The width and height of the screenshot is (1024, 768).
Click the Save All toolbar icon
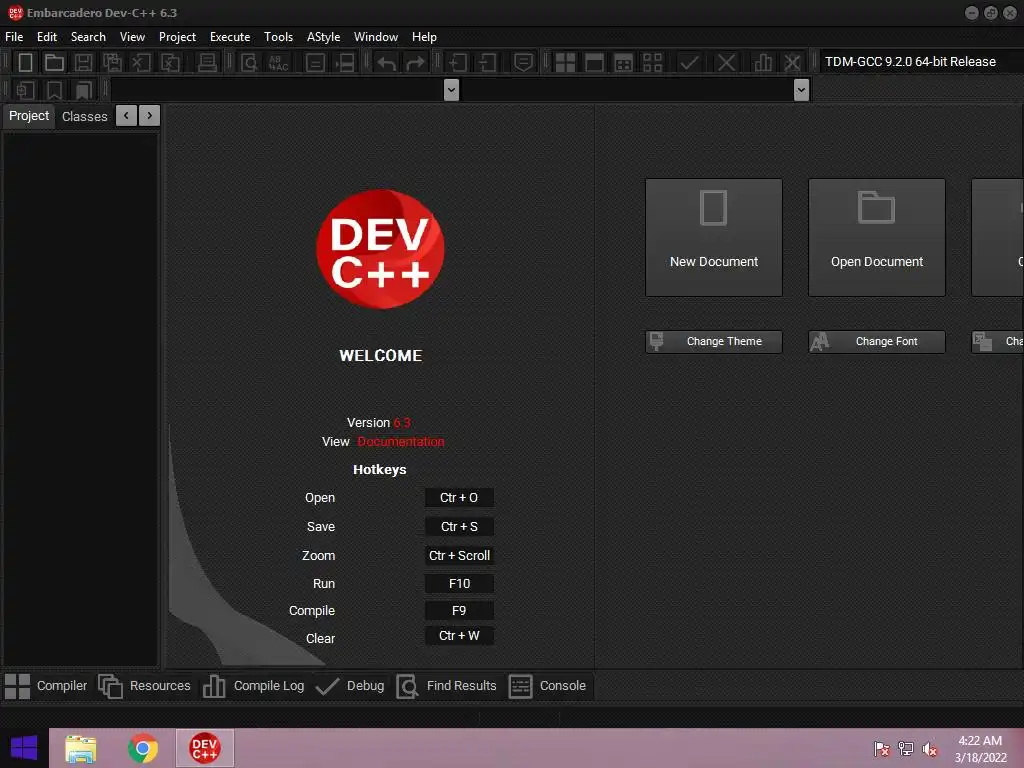pos(112,63)
